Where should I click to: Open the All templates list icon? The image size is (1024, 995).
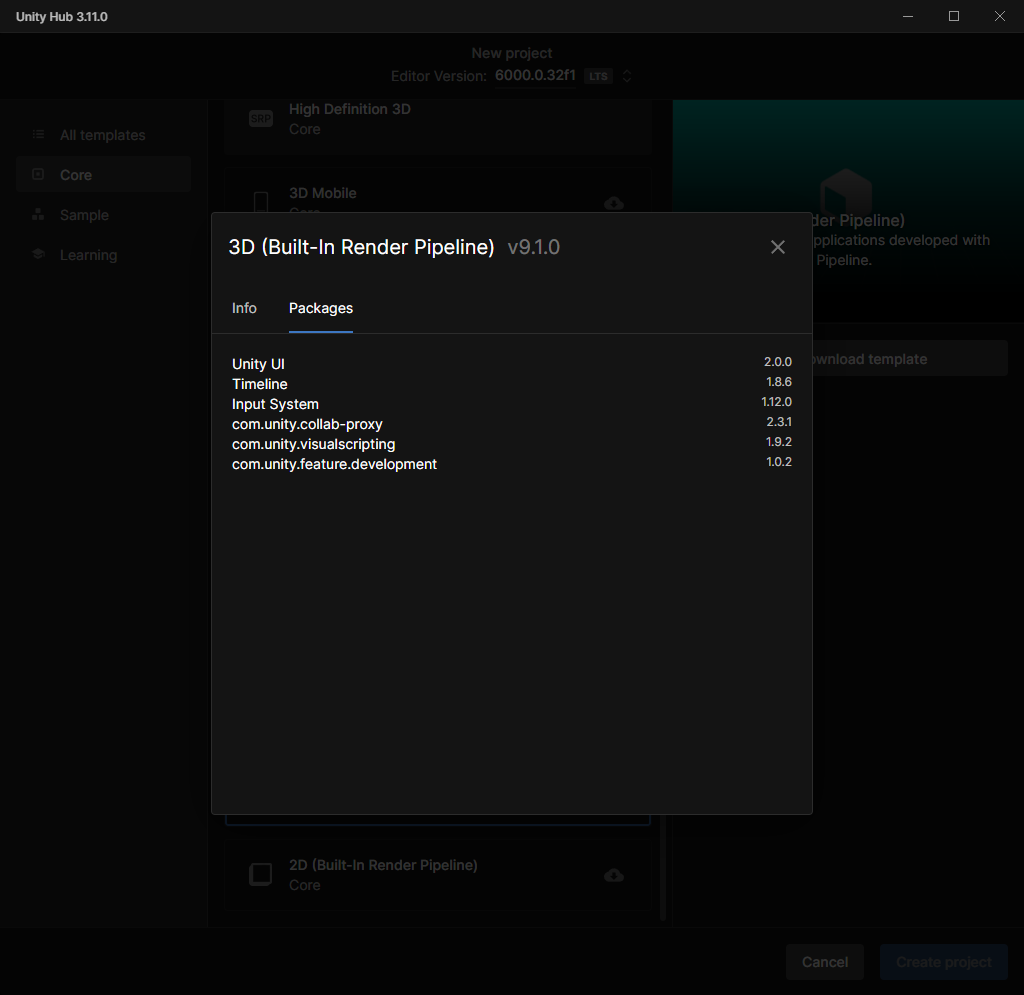pos(38,134)
